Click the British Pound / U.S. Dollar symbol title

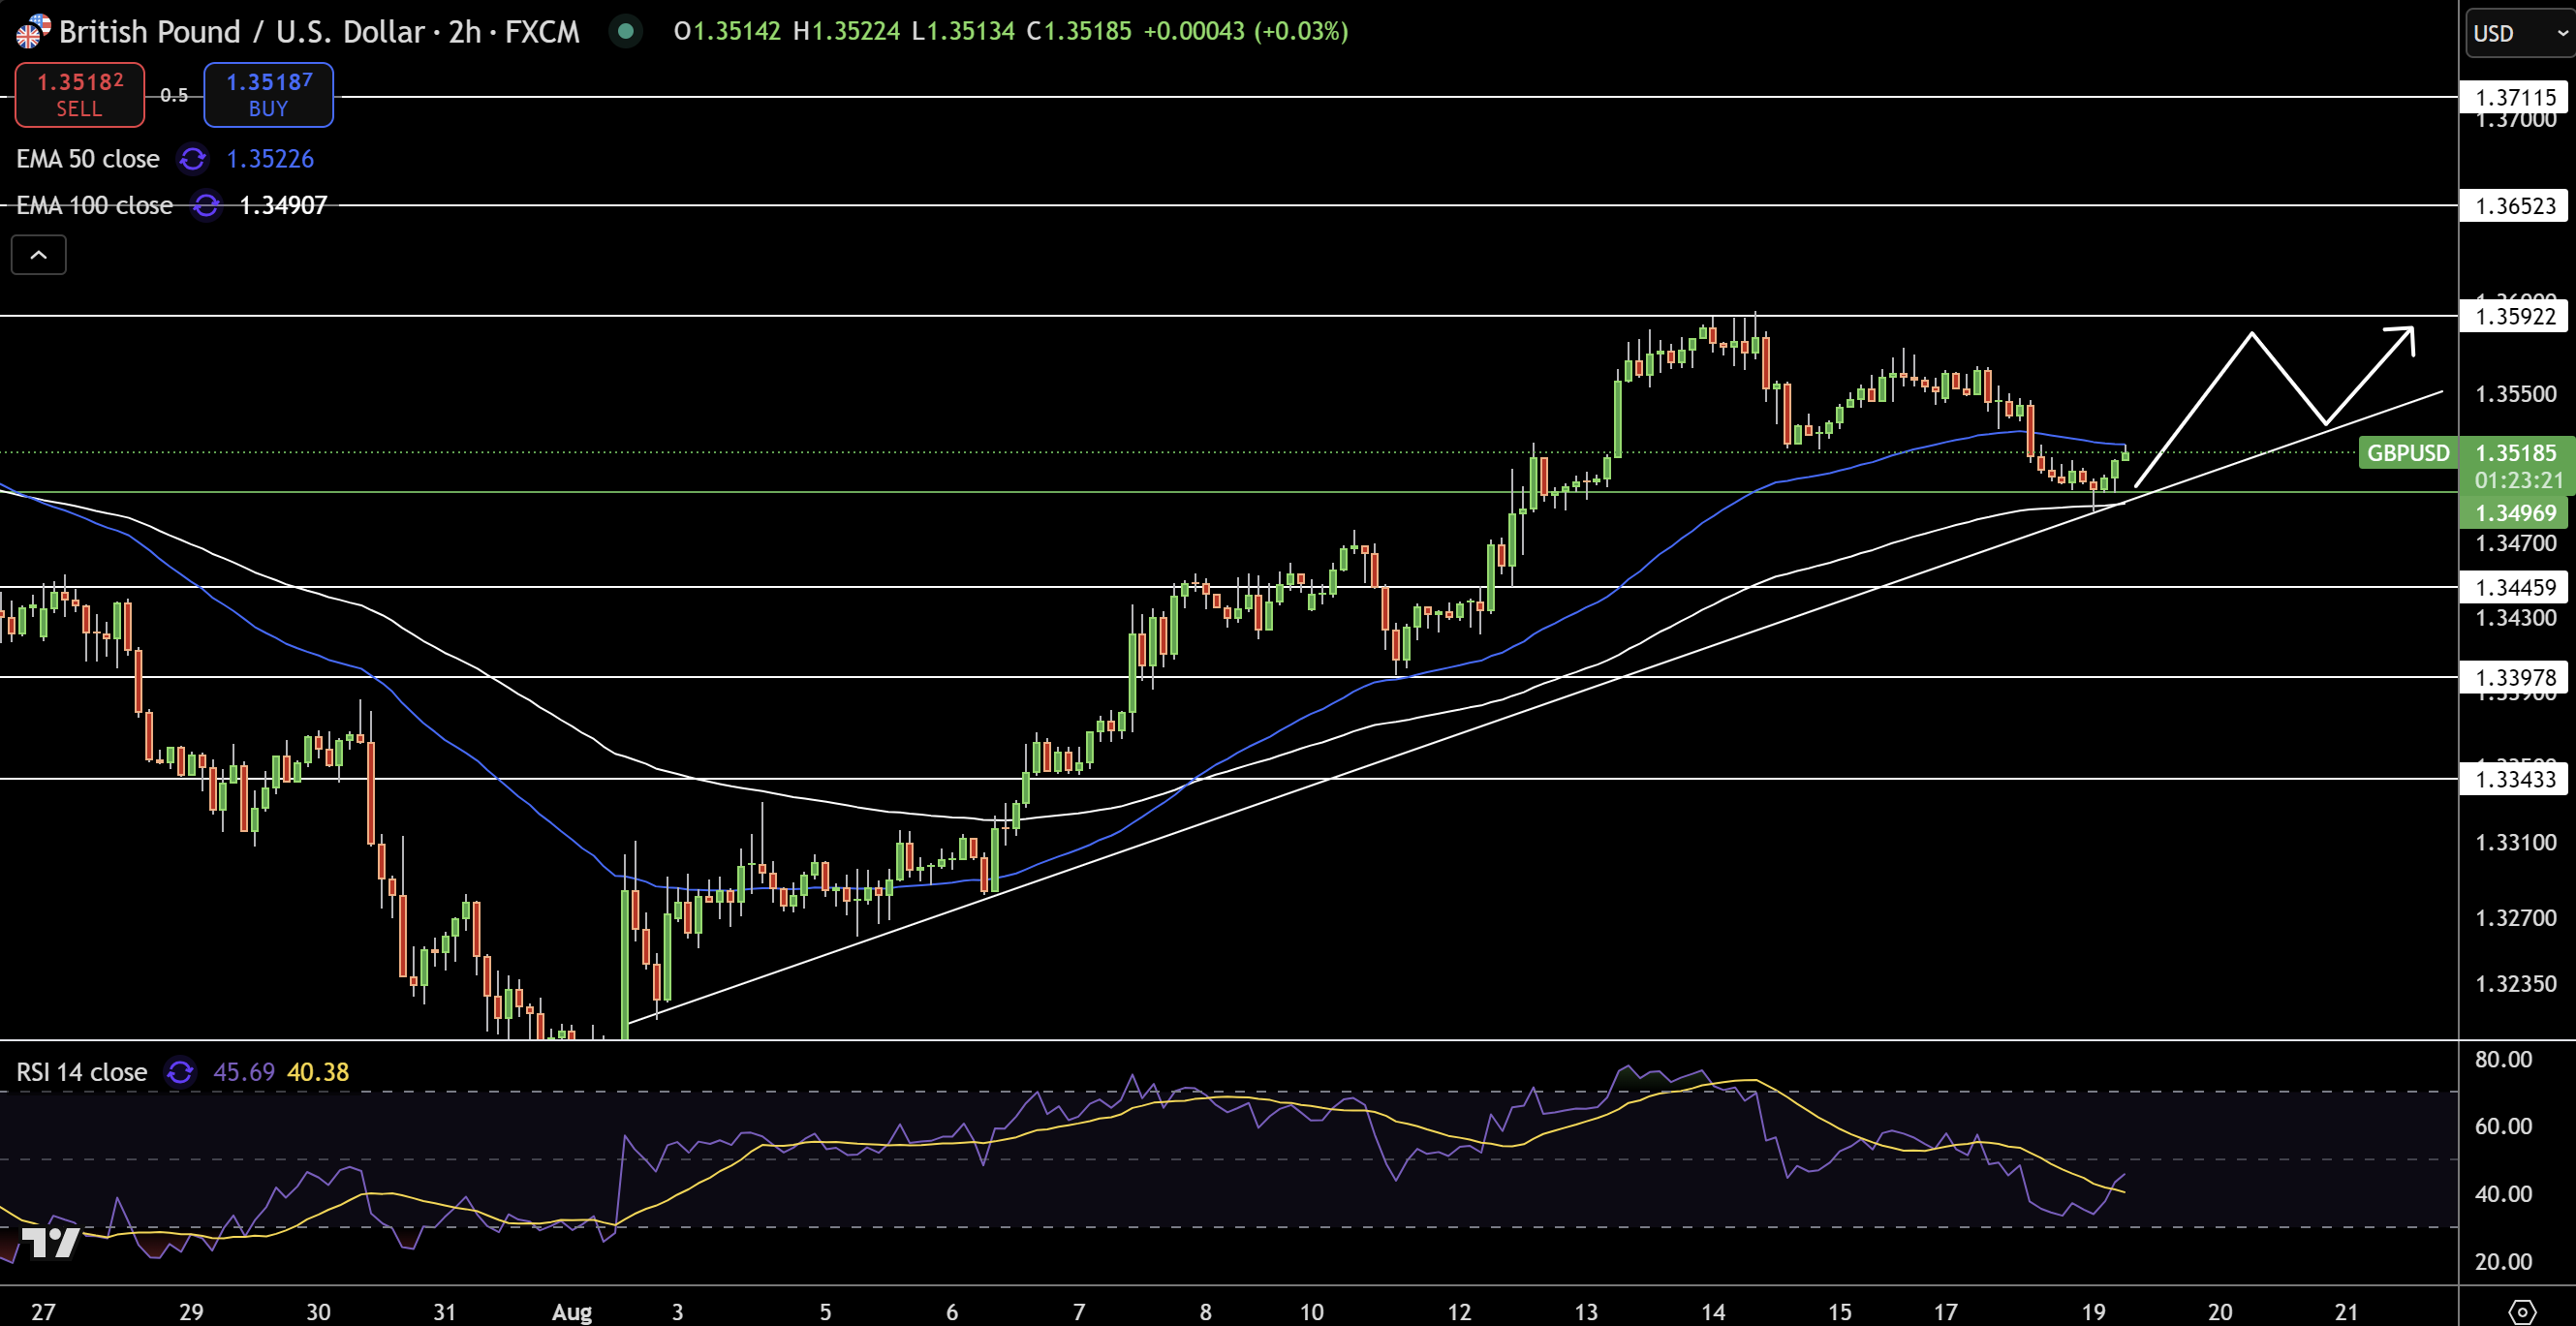319,31
